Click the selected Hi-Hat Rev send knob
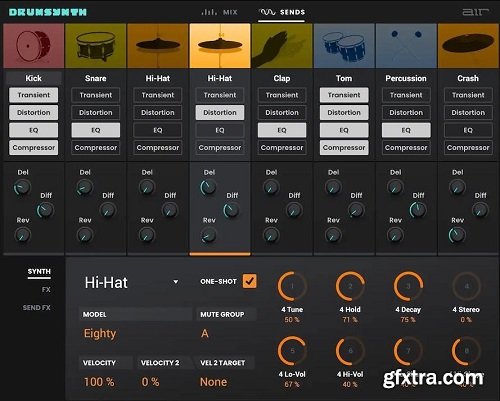The width and height of the screenshot is (500, 401). (209, 235)
